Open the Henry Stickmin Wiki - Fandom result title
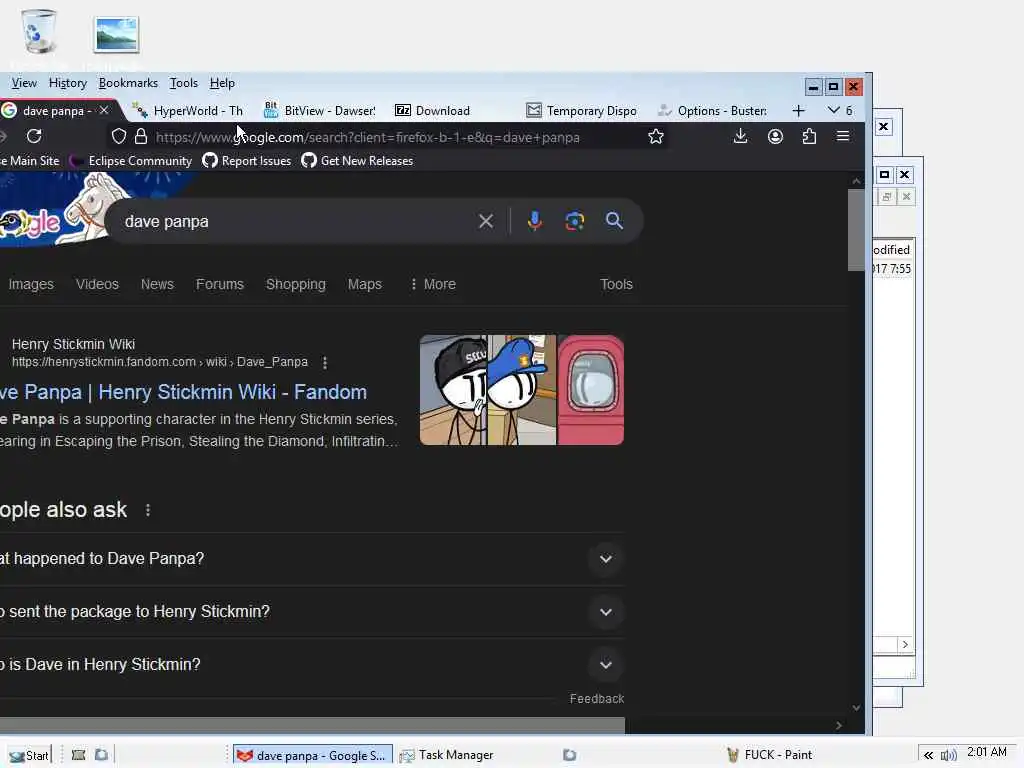Viewport: 1024px width, 768px height. pos(184,392)
